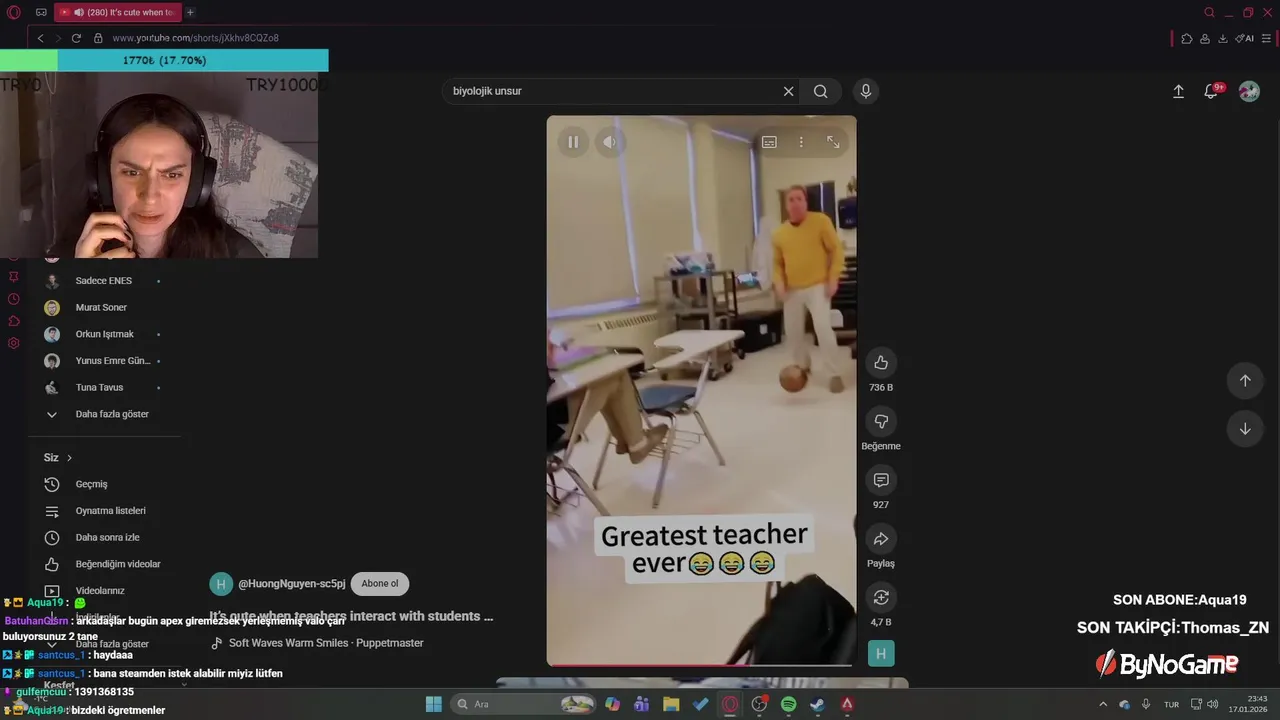Screen dimensions: 1280x720
Task: Open Opera GX main menu logo
Action: pyautogui.click(x=14, y=12)
